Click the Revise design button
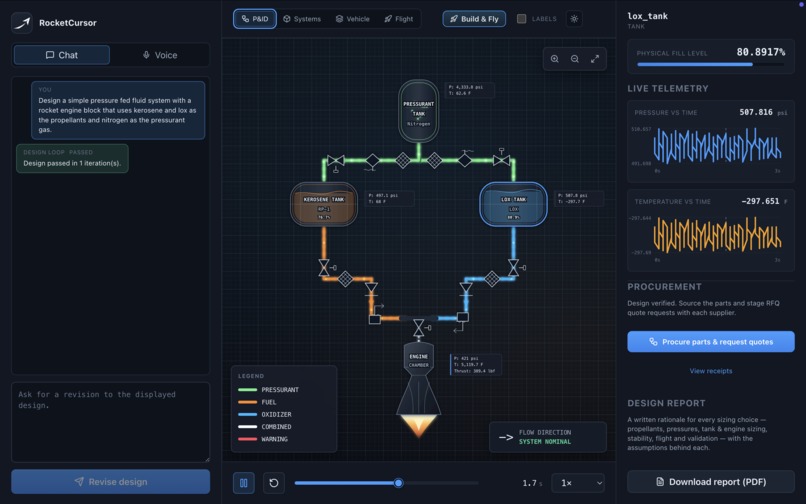 [111, 482]
